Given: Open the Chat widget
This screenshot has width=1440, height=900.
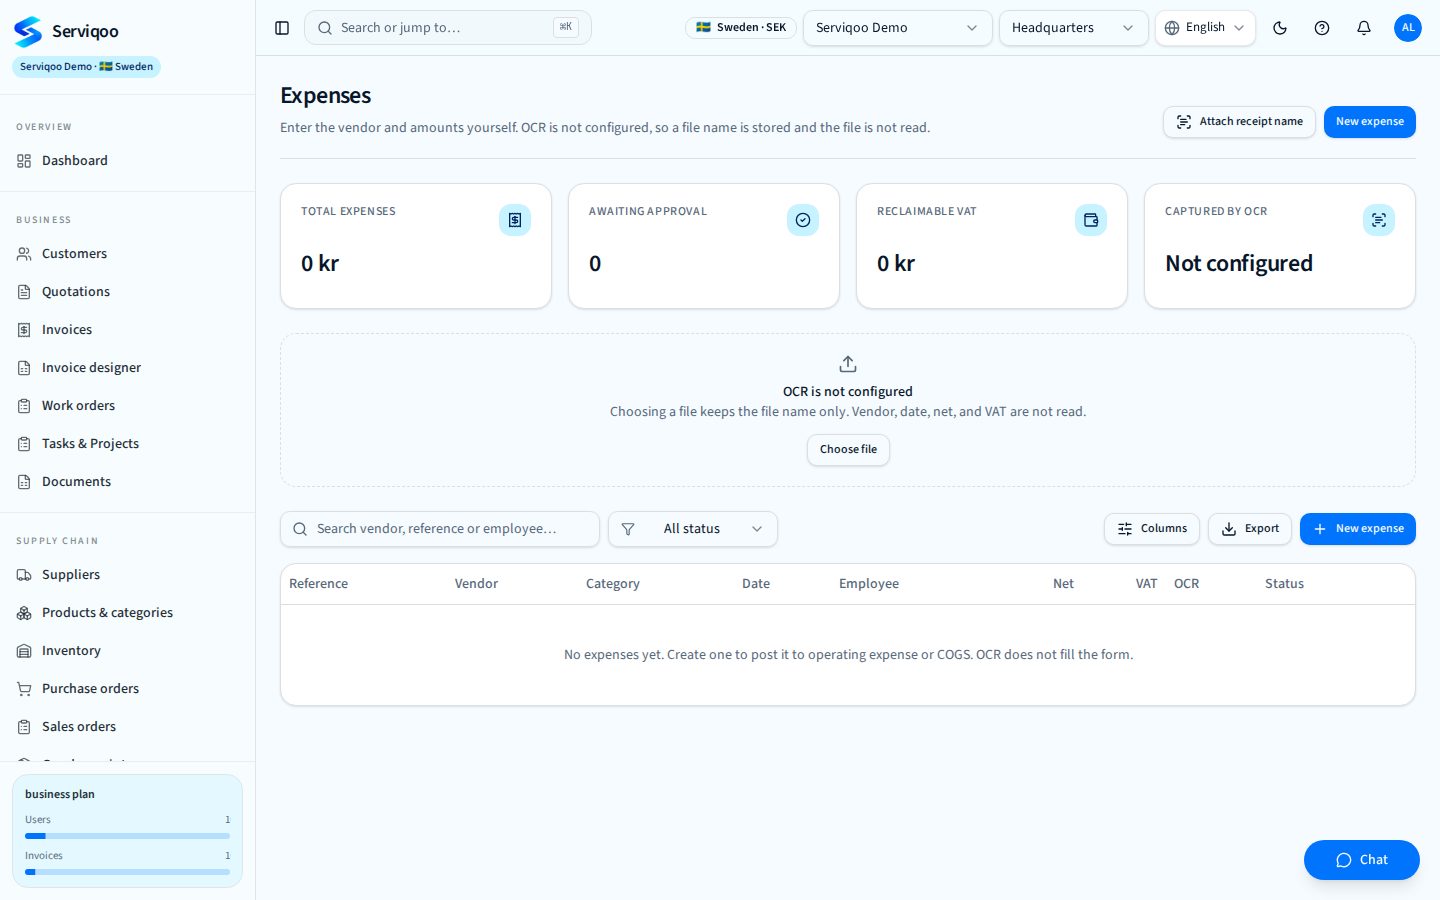Looking at the screenshot, I should coord(1362,860).
